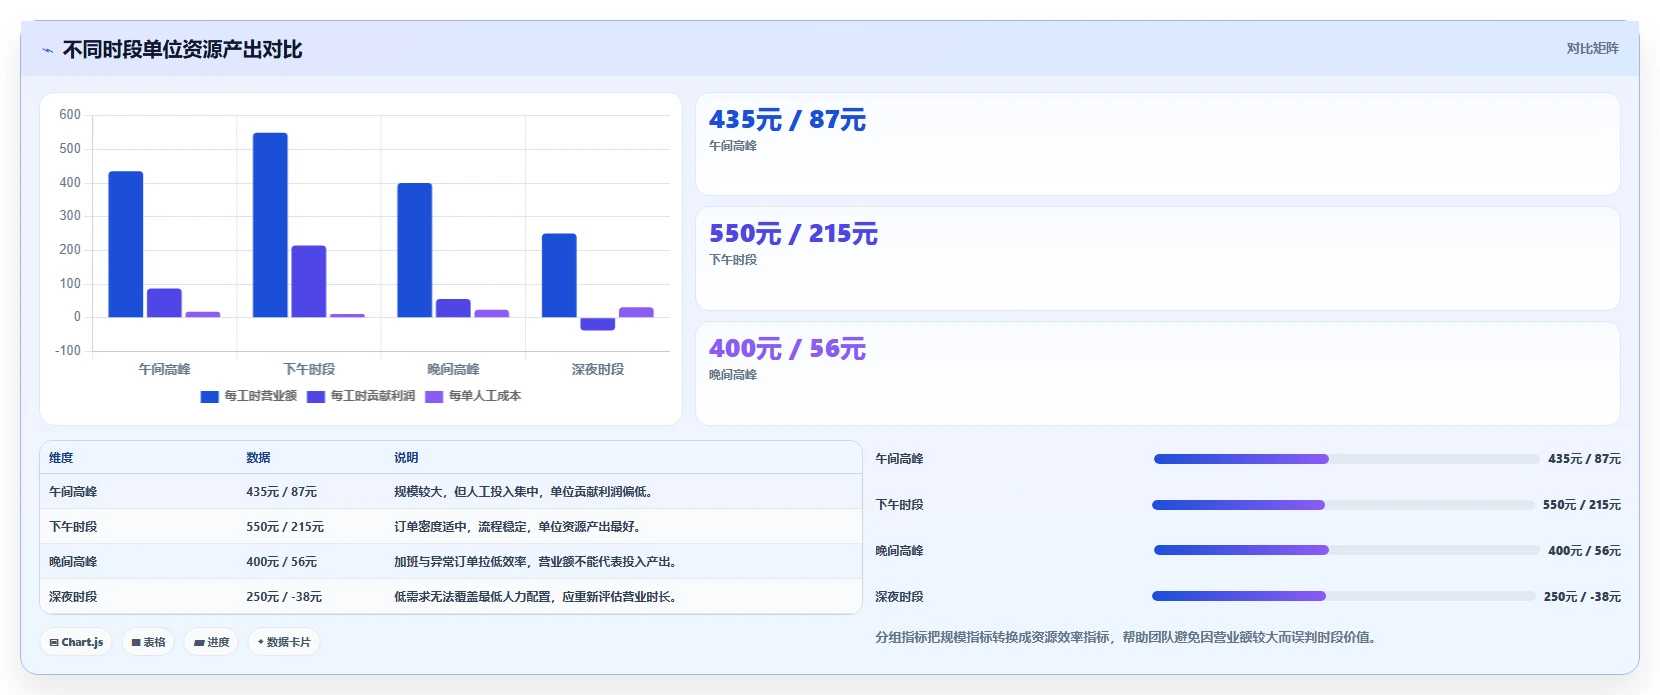This screenshot has width=1660, height=695.
Task: Click the negative profit bar for 深夜时段
Action: point(598,324)
